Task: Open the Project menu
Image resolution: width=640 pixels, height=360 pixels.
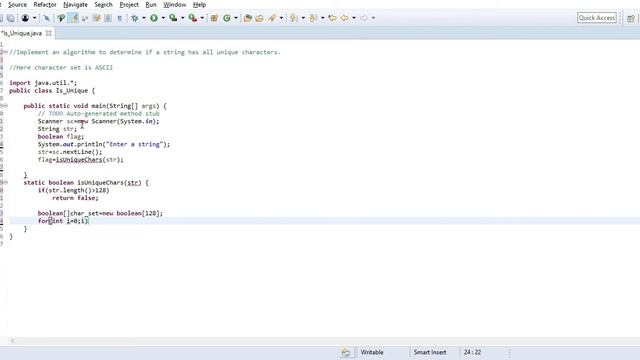Action: 129,4
